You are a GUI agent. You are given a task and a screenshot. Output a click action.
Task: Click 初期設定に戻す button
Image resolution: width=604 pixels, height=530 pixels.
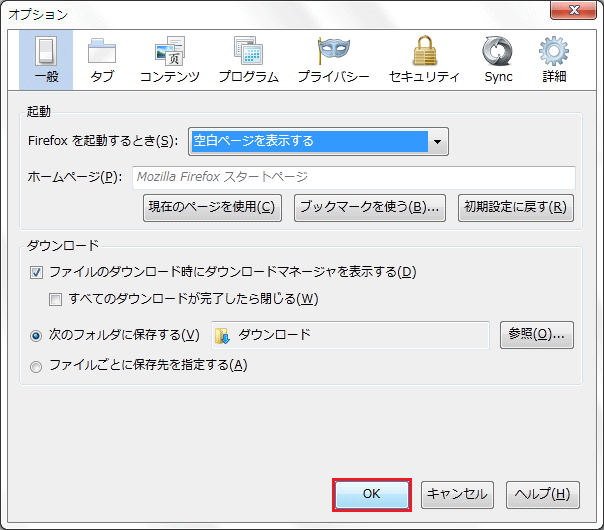[x=515, y=208]
